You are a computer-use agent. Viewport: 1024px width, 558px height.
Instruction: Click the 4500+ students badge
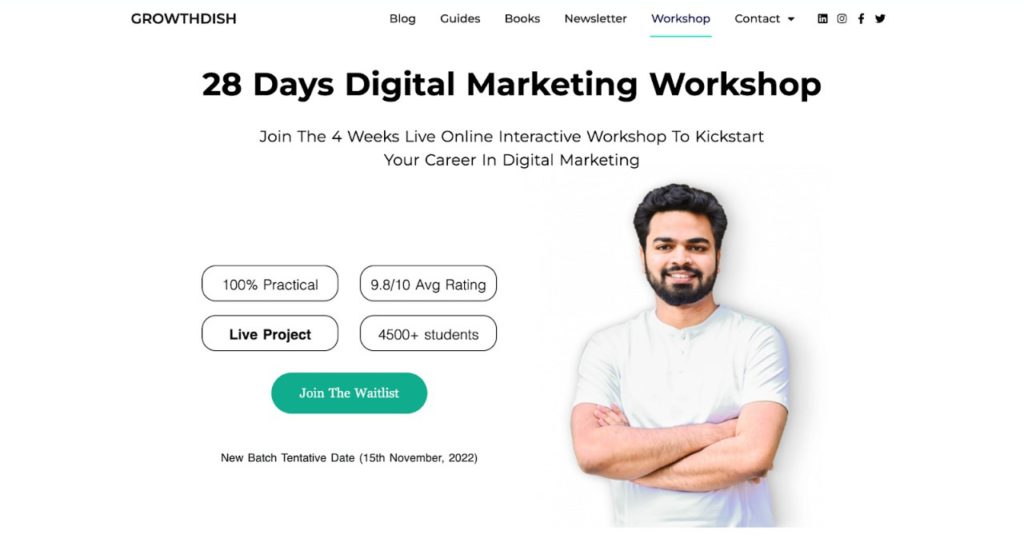[428, 333]
